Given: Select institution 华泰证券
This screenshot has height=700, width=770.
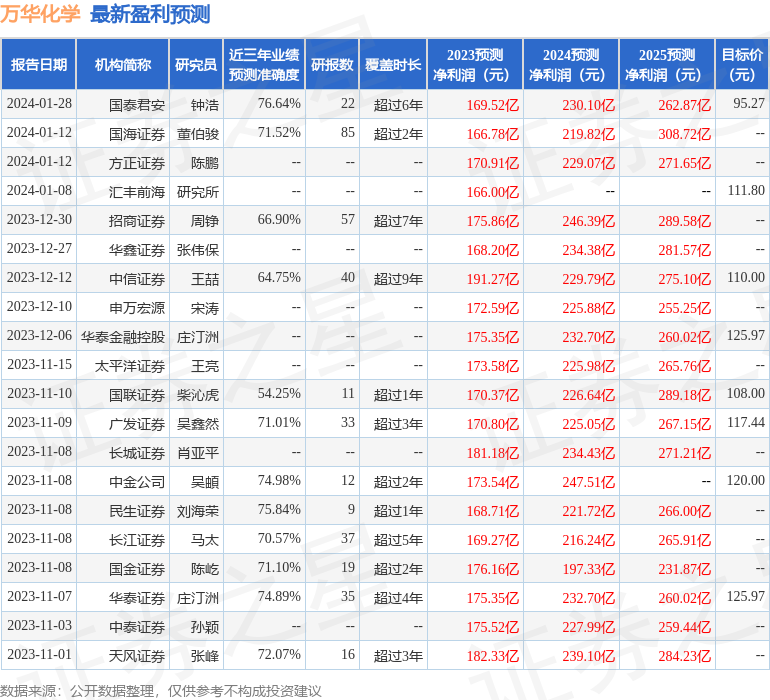Looking at the screenshot, I should click(137, 597).
